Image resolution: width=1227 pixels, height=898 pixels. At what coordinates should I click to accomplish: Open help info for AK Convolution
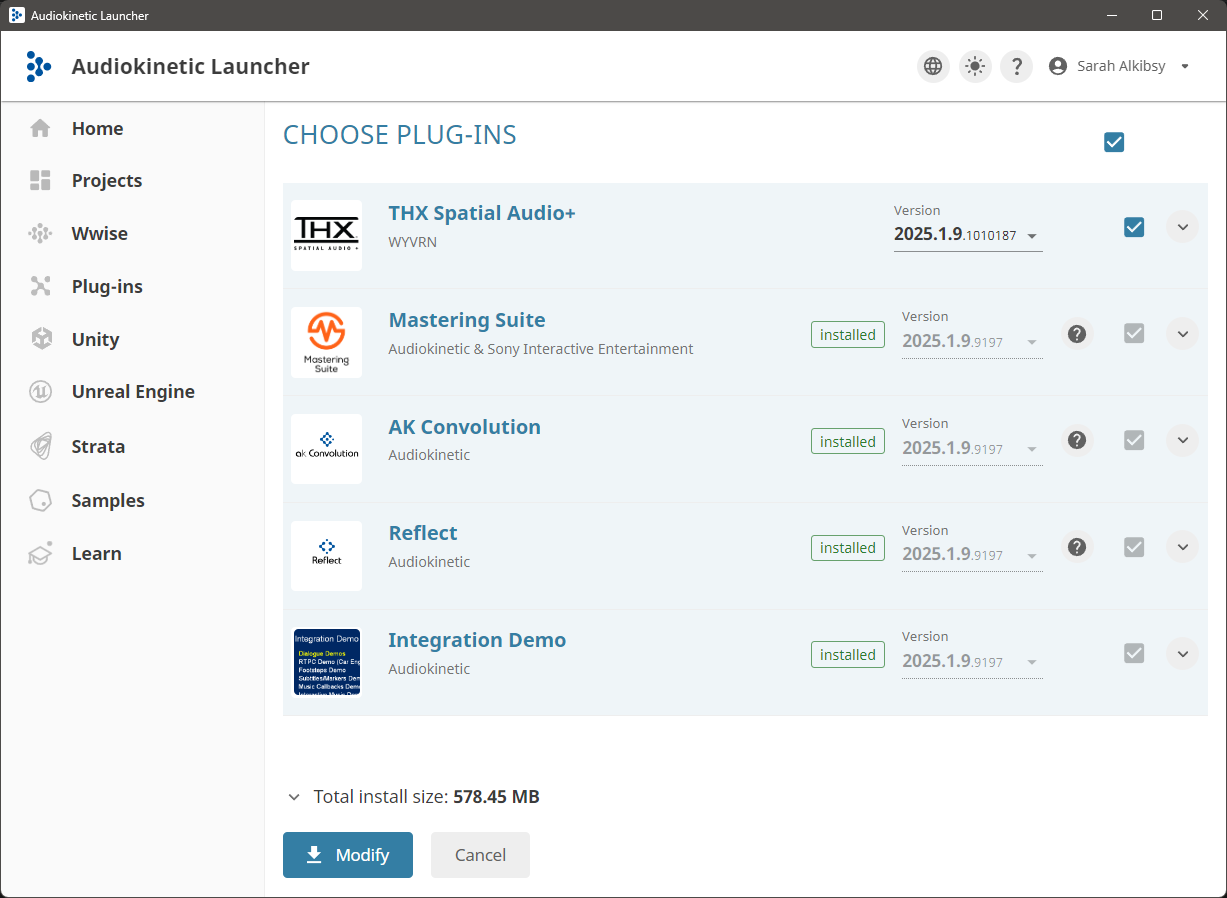tap(1077, 440)
